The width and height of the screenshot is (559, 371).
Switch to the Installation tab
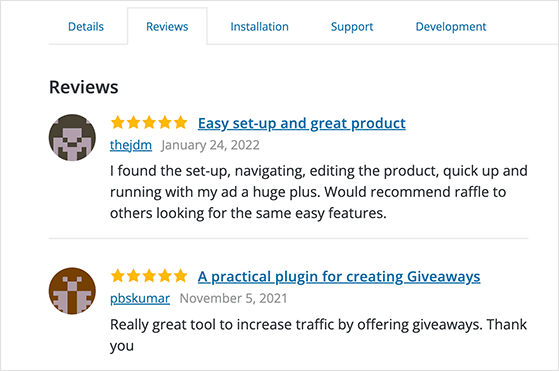(260, 27)
